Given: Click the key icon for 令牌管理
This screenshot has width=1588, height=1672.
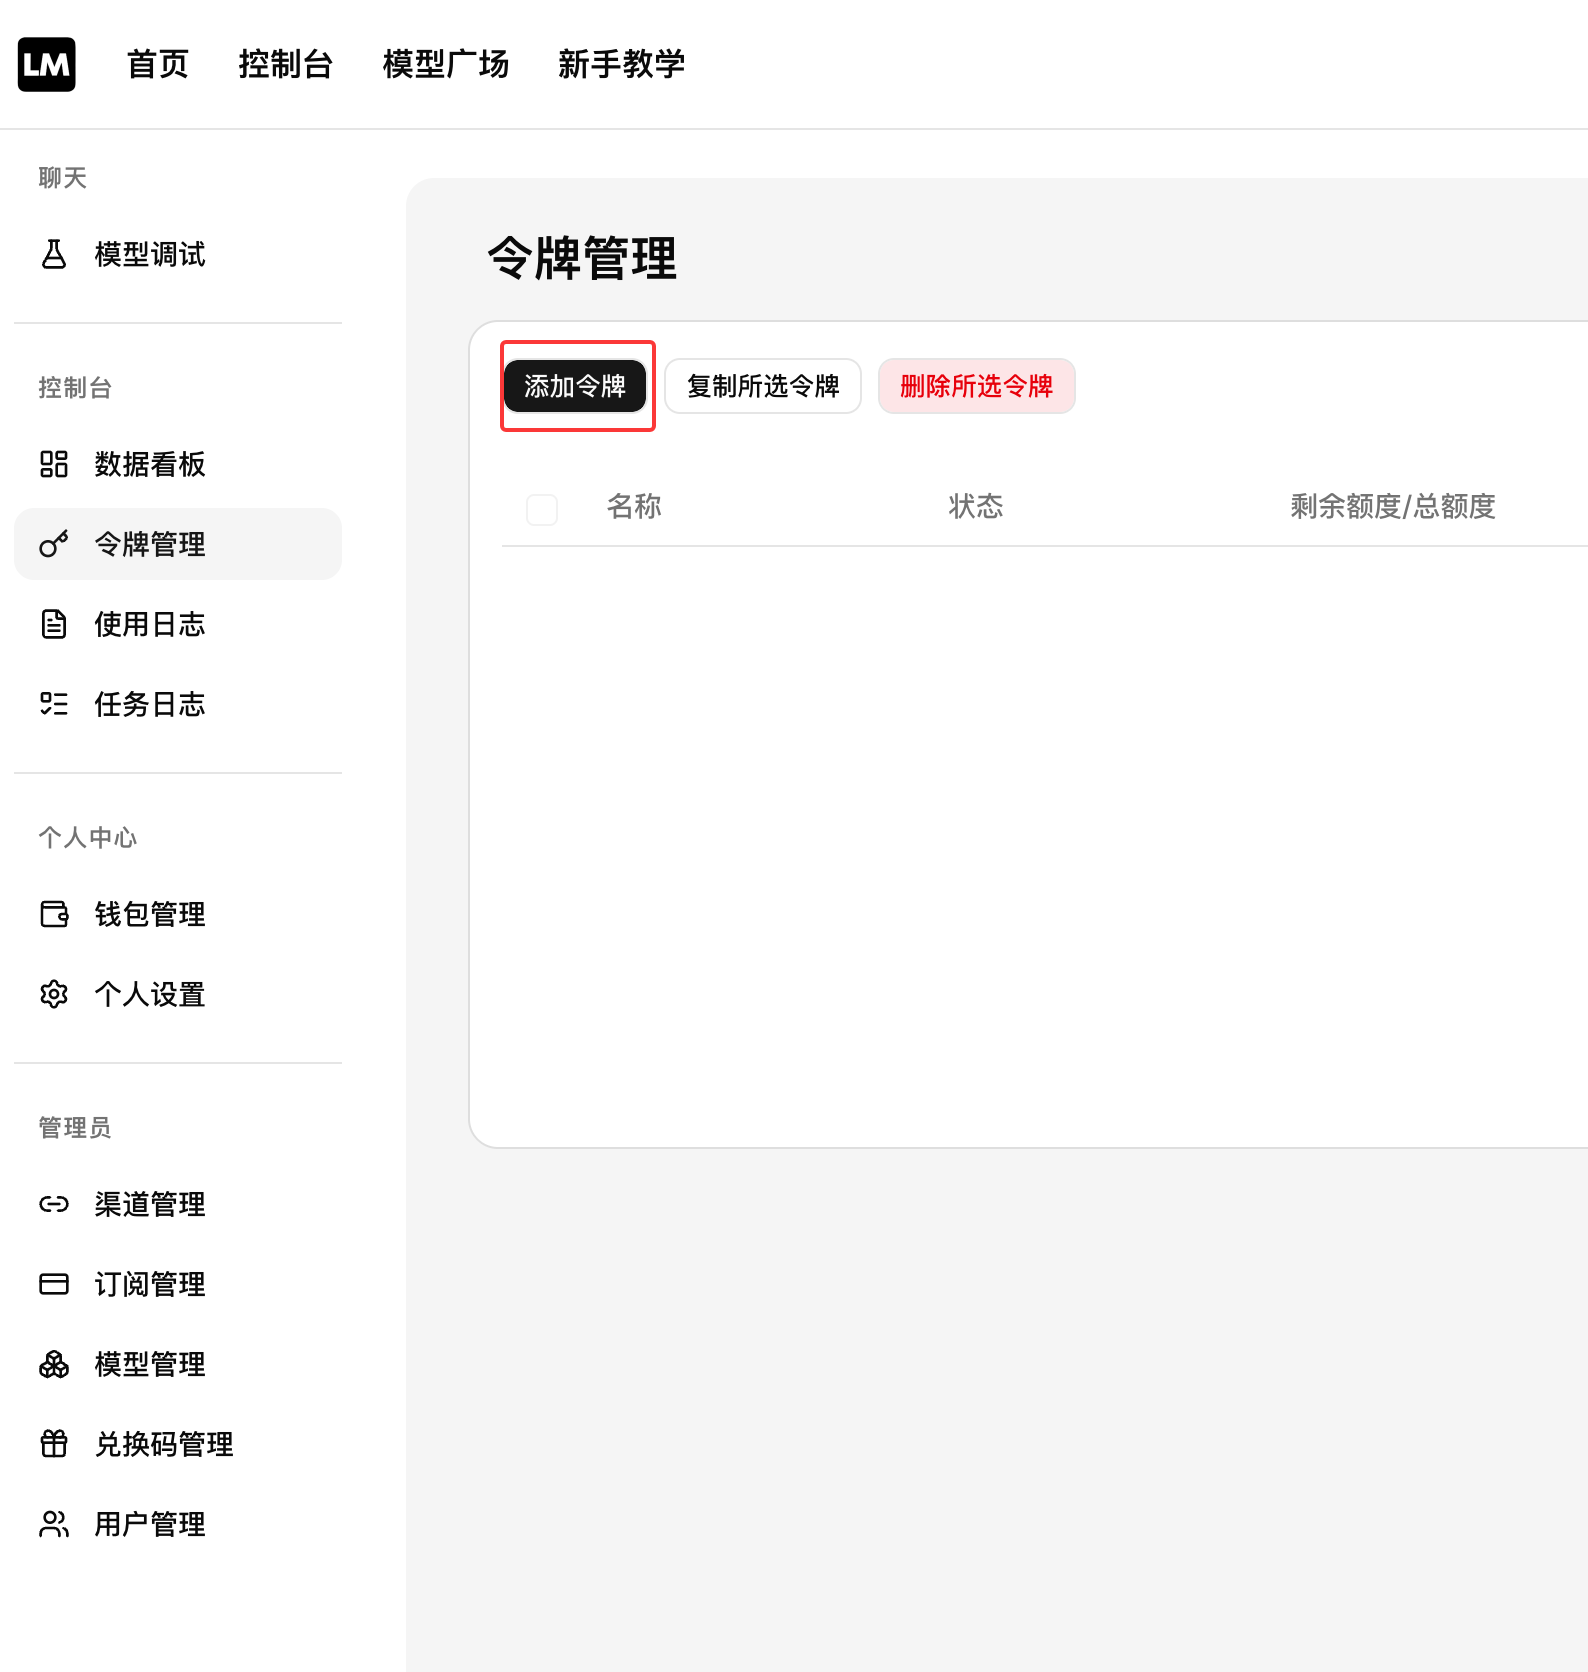Looking at the screenshot, I should pos(54,544).
